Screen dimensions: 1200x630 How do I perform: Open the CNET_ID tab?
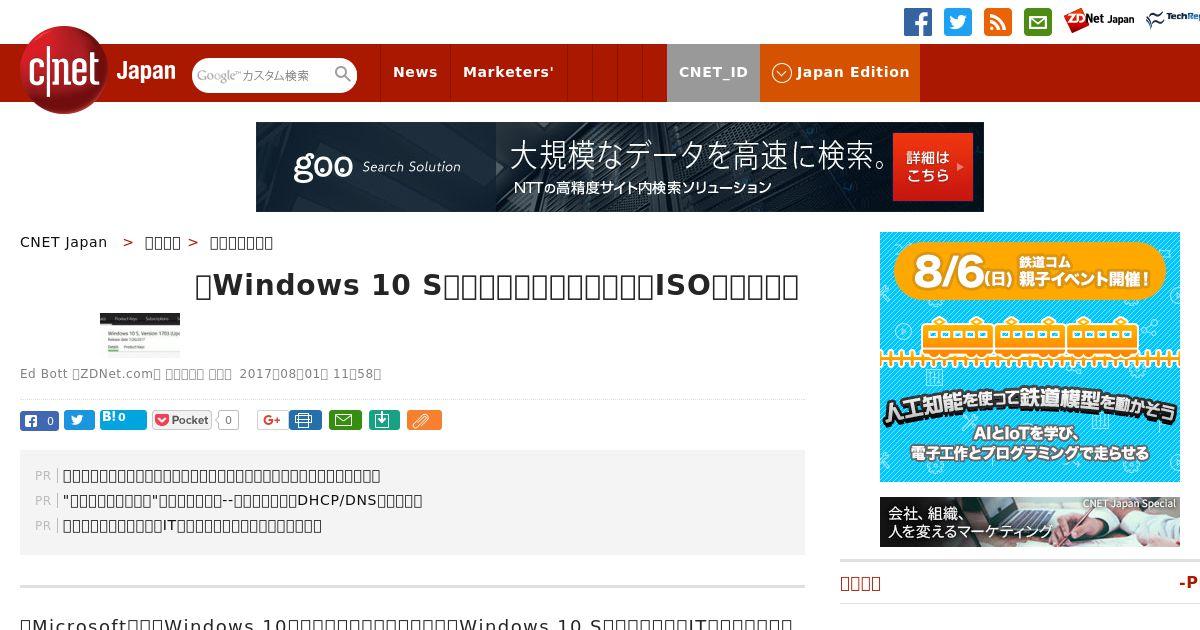[x=713, y=72]
